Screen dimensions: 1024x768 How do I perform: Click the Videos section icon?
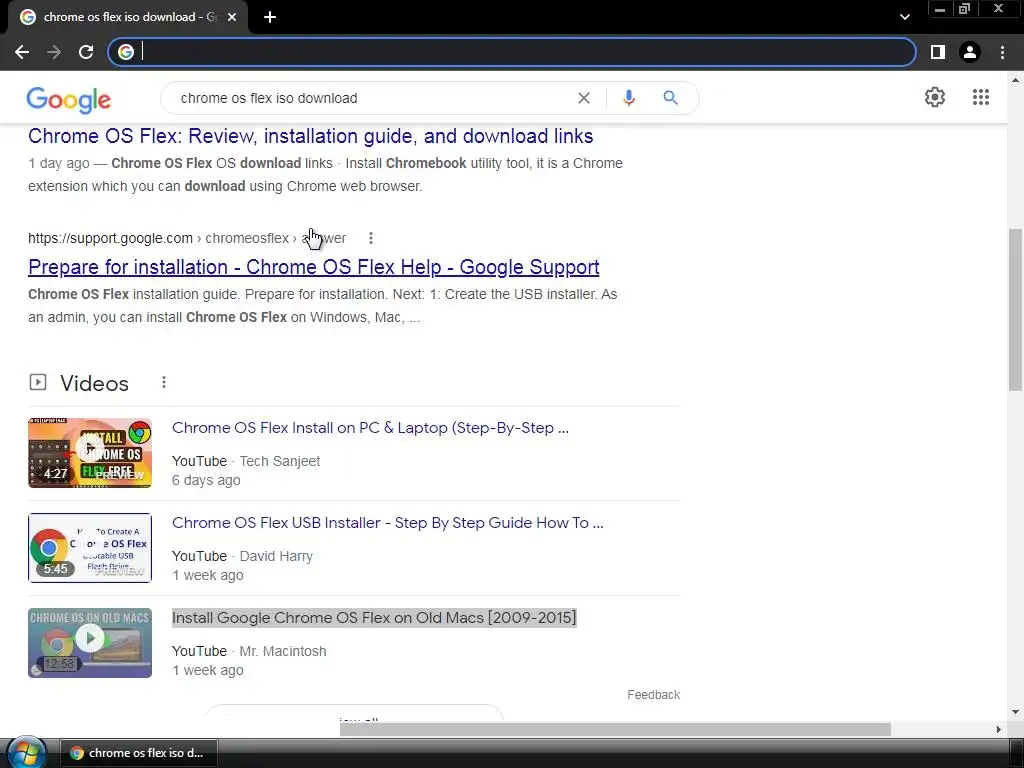[x=38, y=382]
